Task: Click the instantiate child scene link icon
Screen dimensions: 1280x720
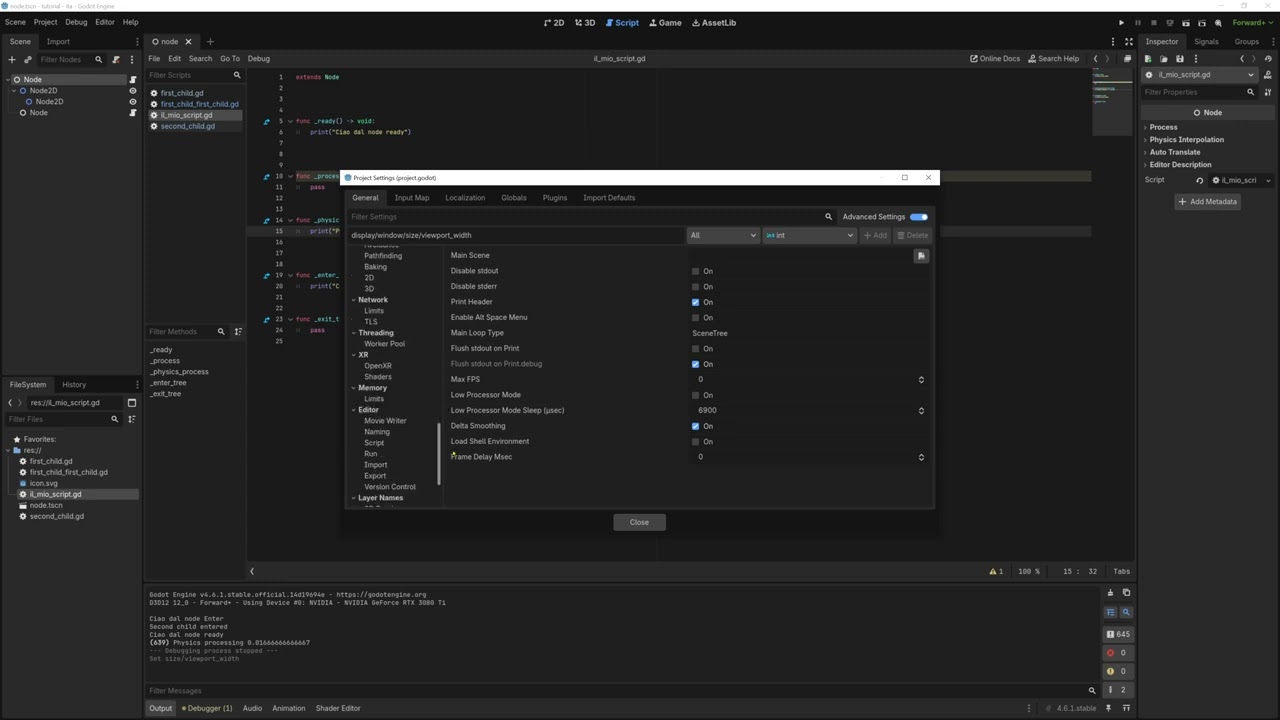Action: click(x=27, y=60)
